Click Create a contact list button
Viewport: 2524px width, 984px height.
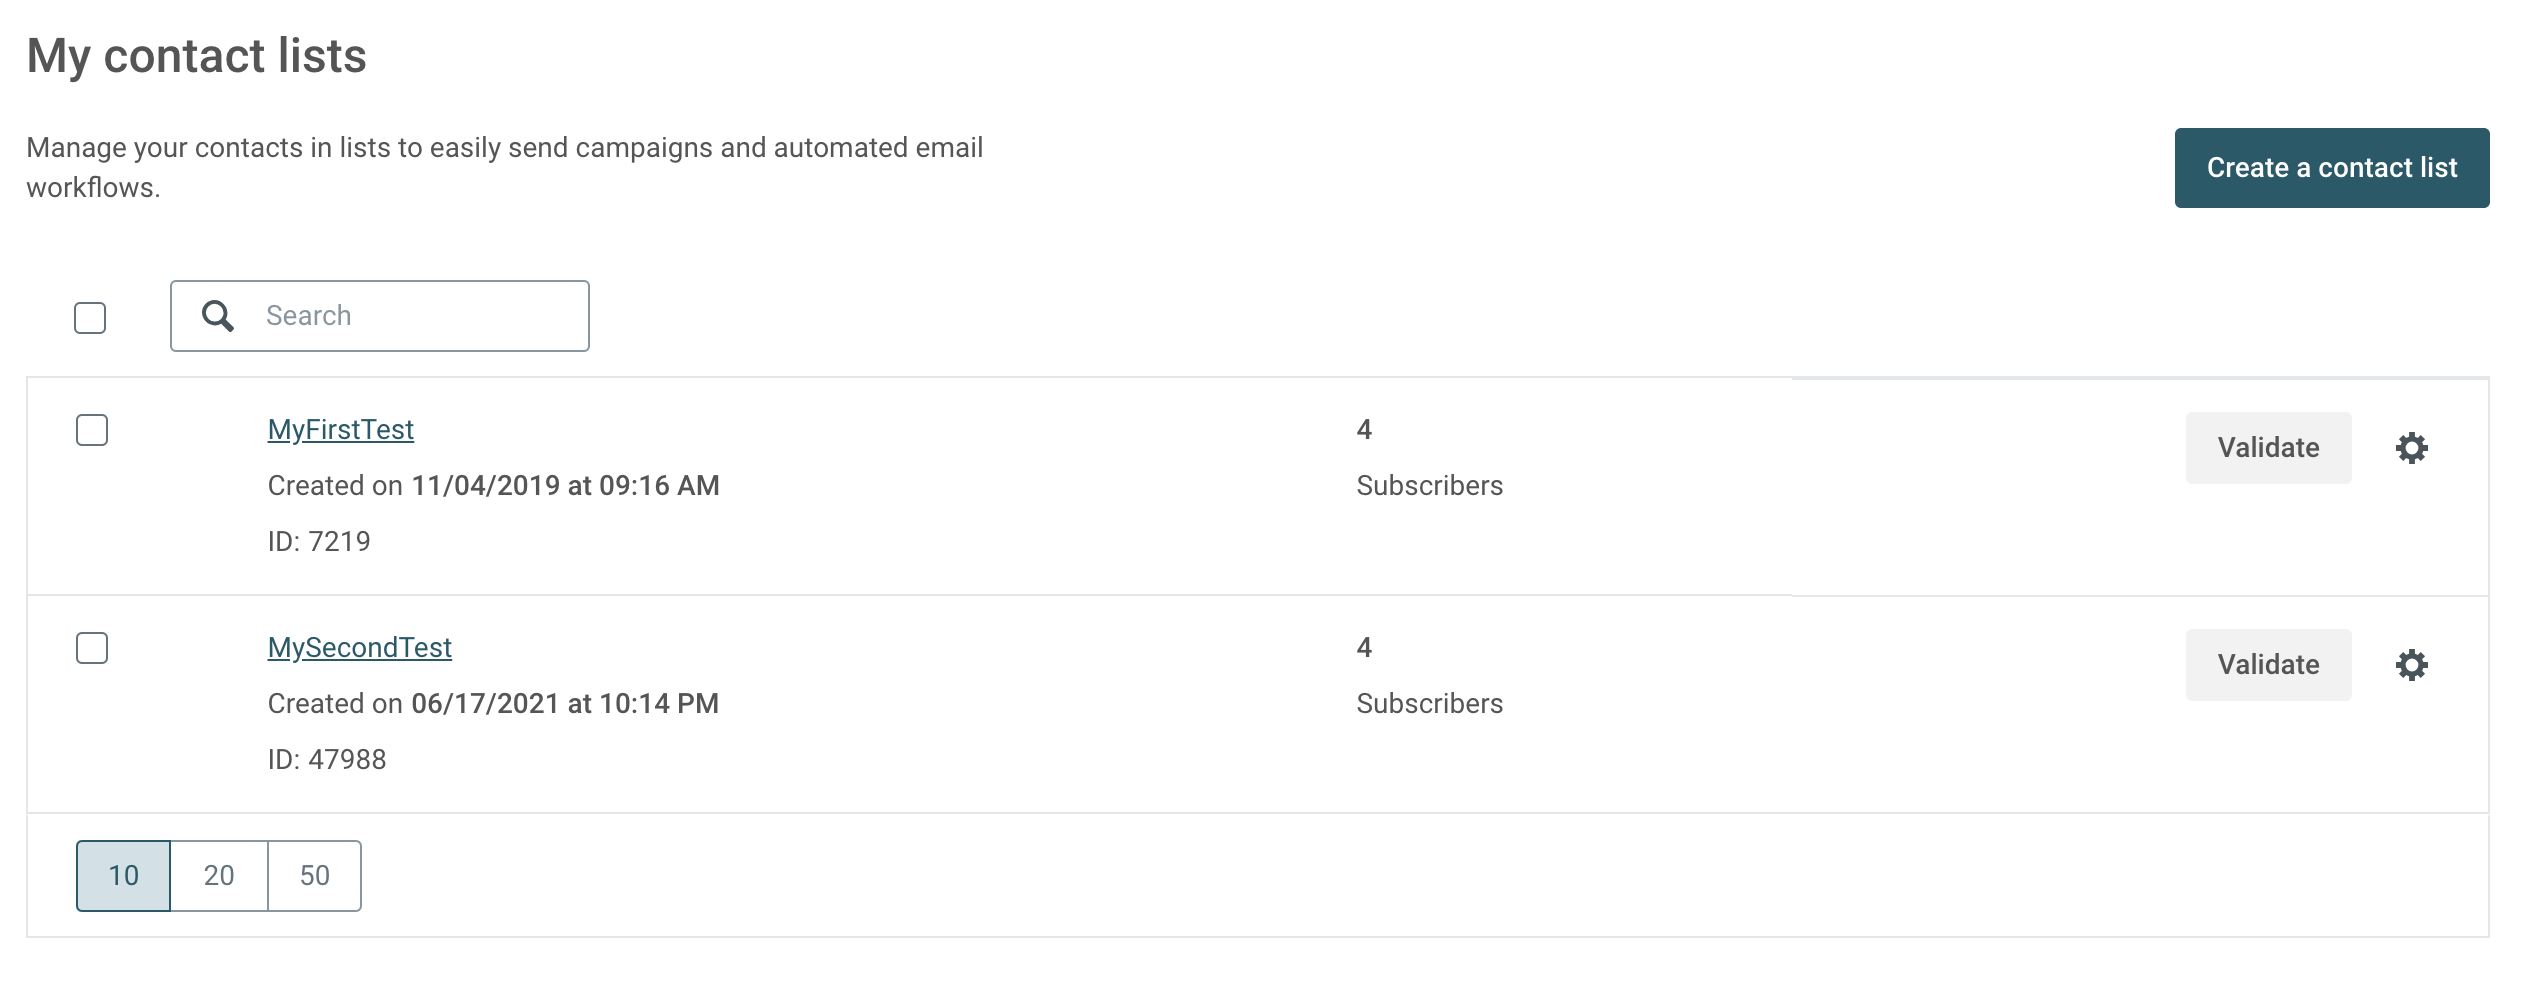tap(2332, 168)
